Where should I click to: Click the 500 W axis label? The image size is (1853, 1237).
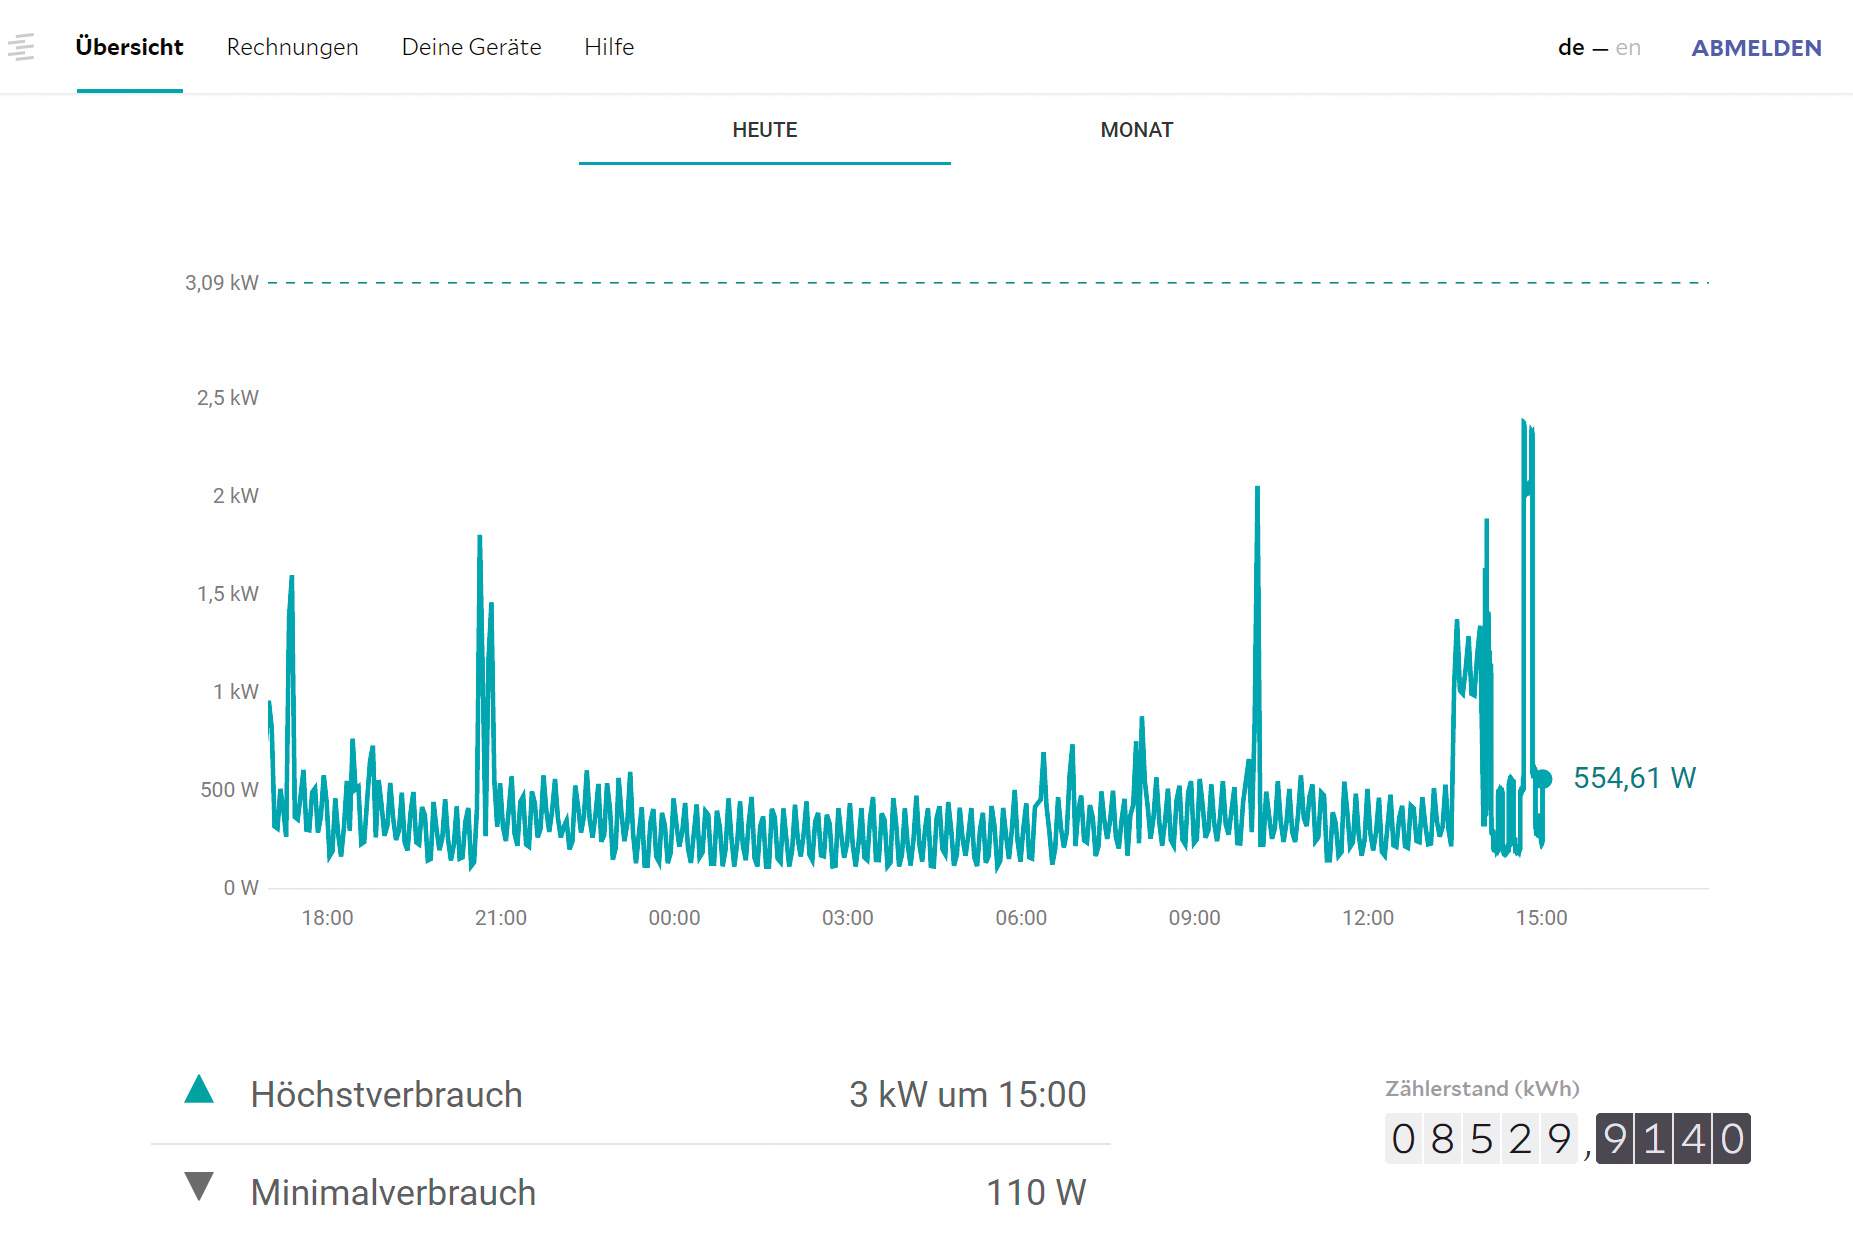pos(230,790)
